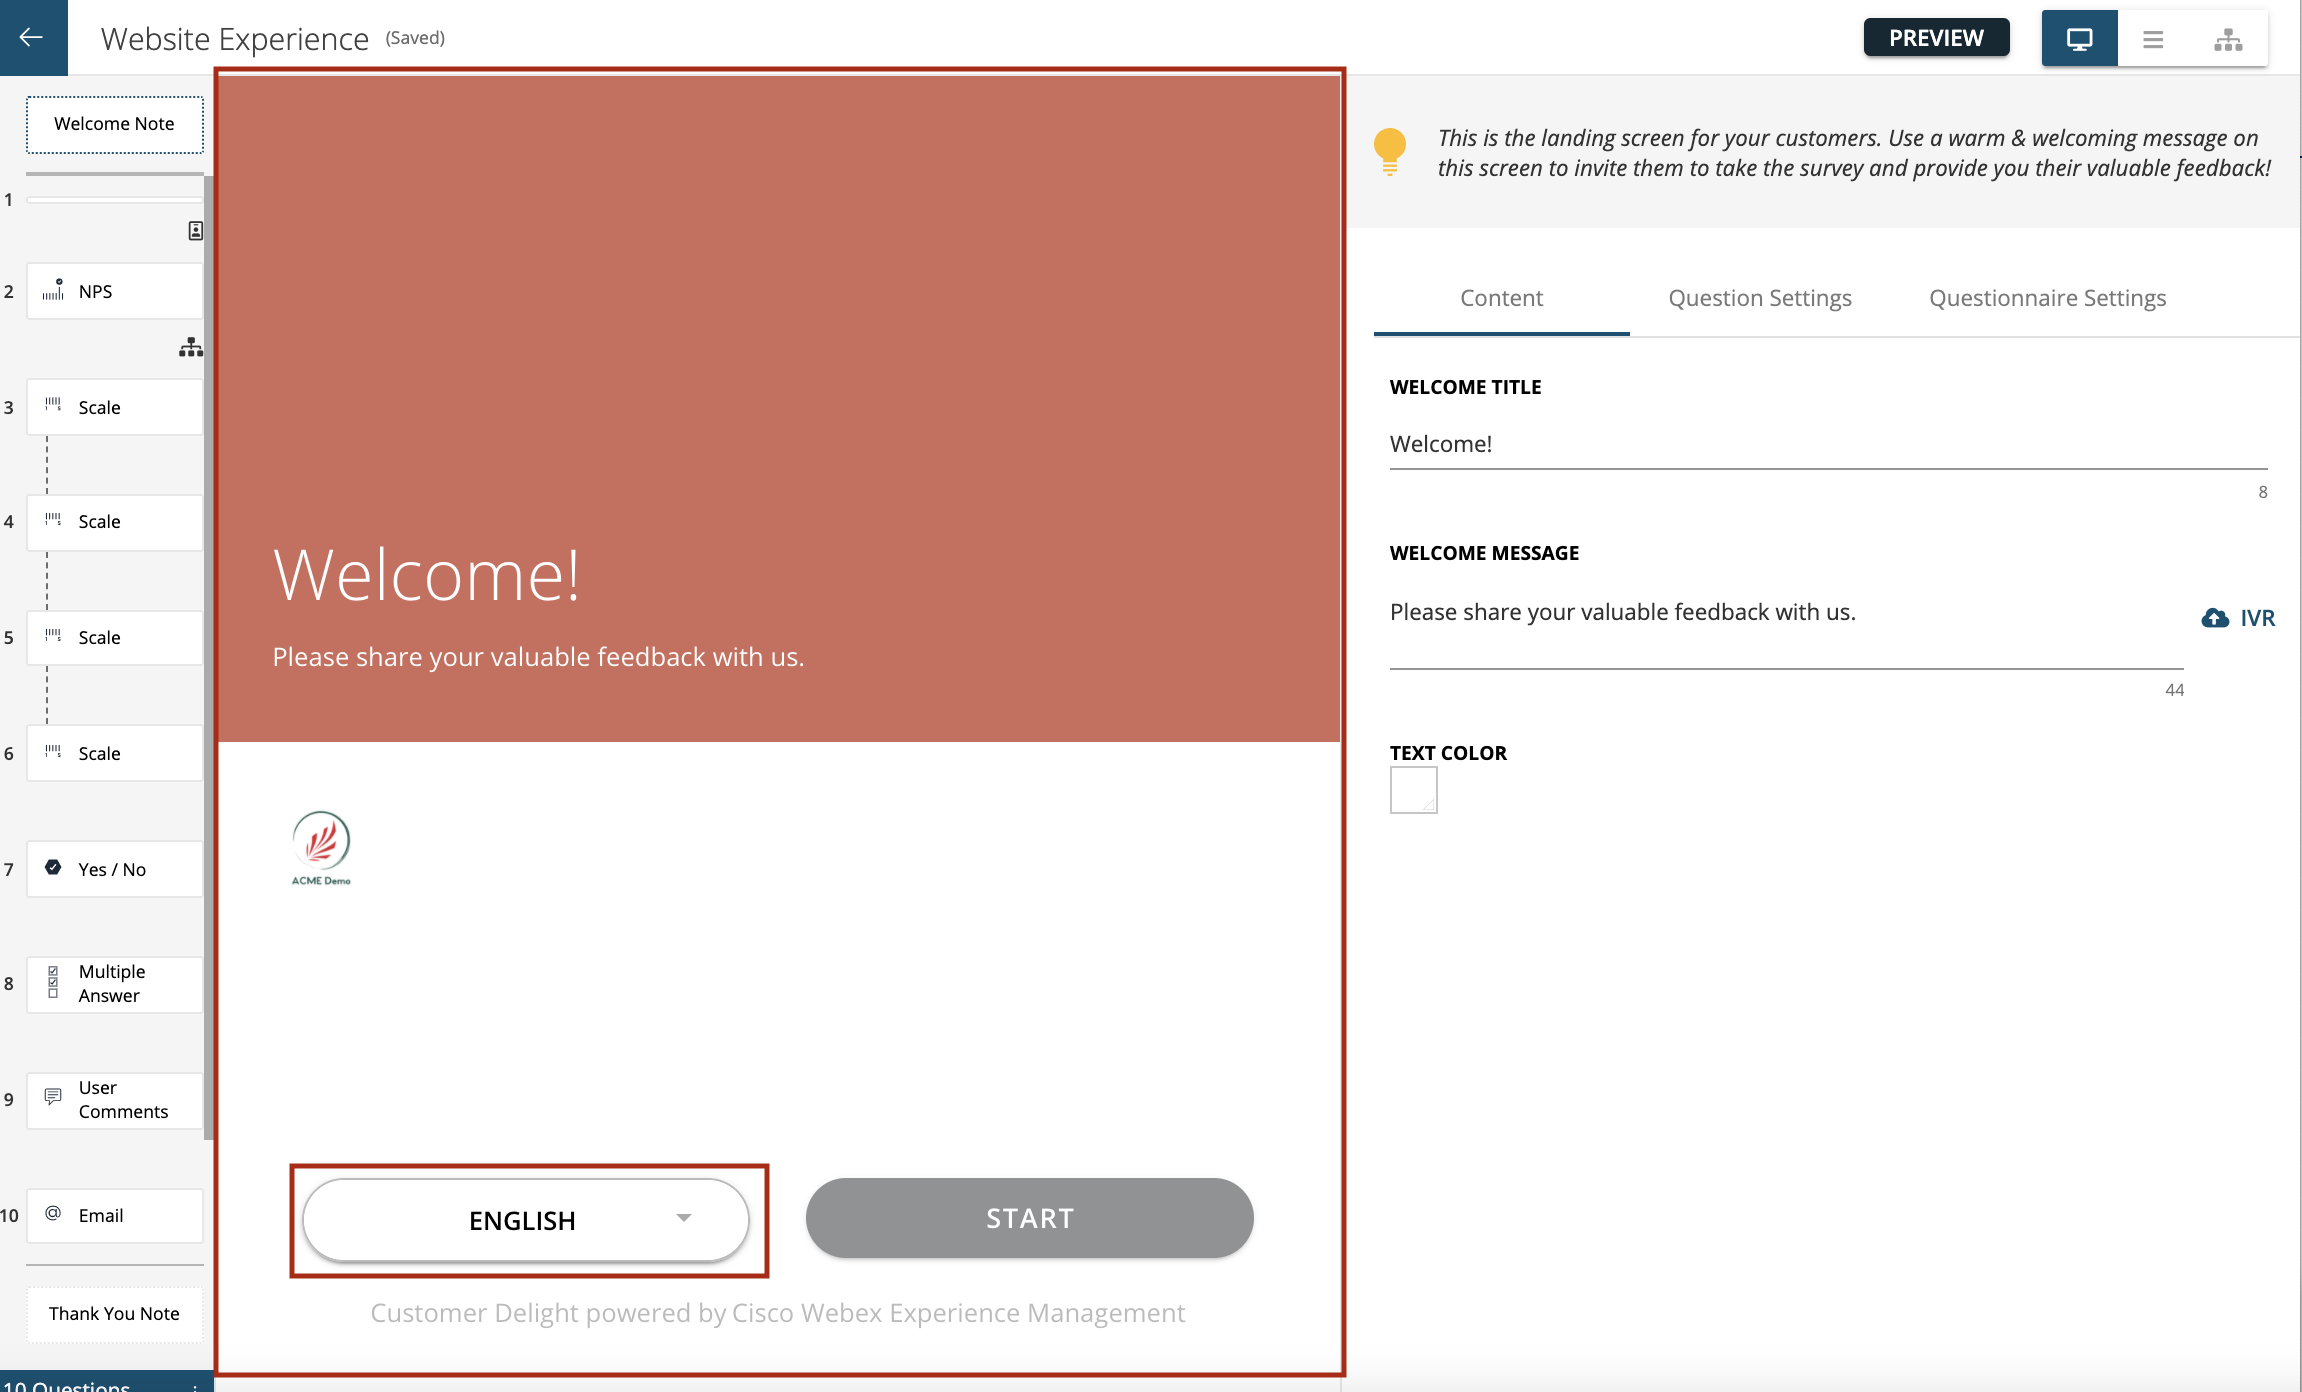Viewport: 2302px width, 1392px height.
Task: Click the Website Experience title
Action: 235,39
